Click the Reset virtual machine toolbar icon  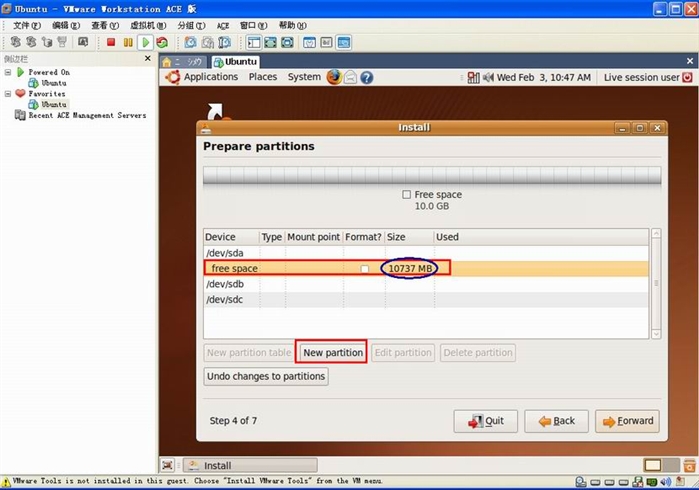click(x=162, y=42)
